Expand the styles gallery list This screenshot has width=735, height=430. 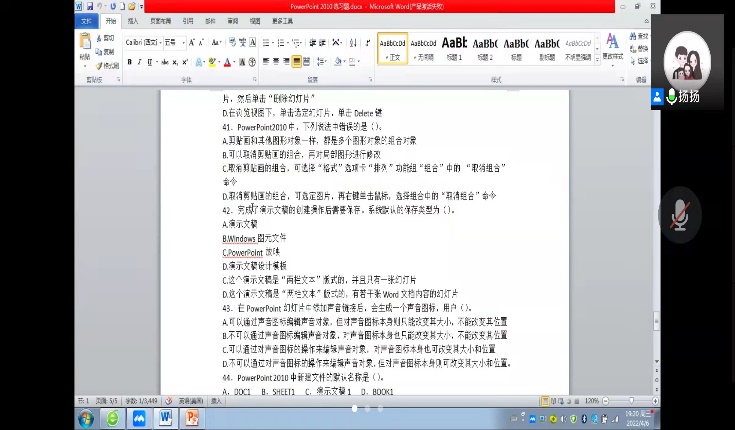pyautogui.click(x=595, y=60)
